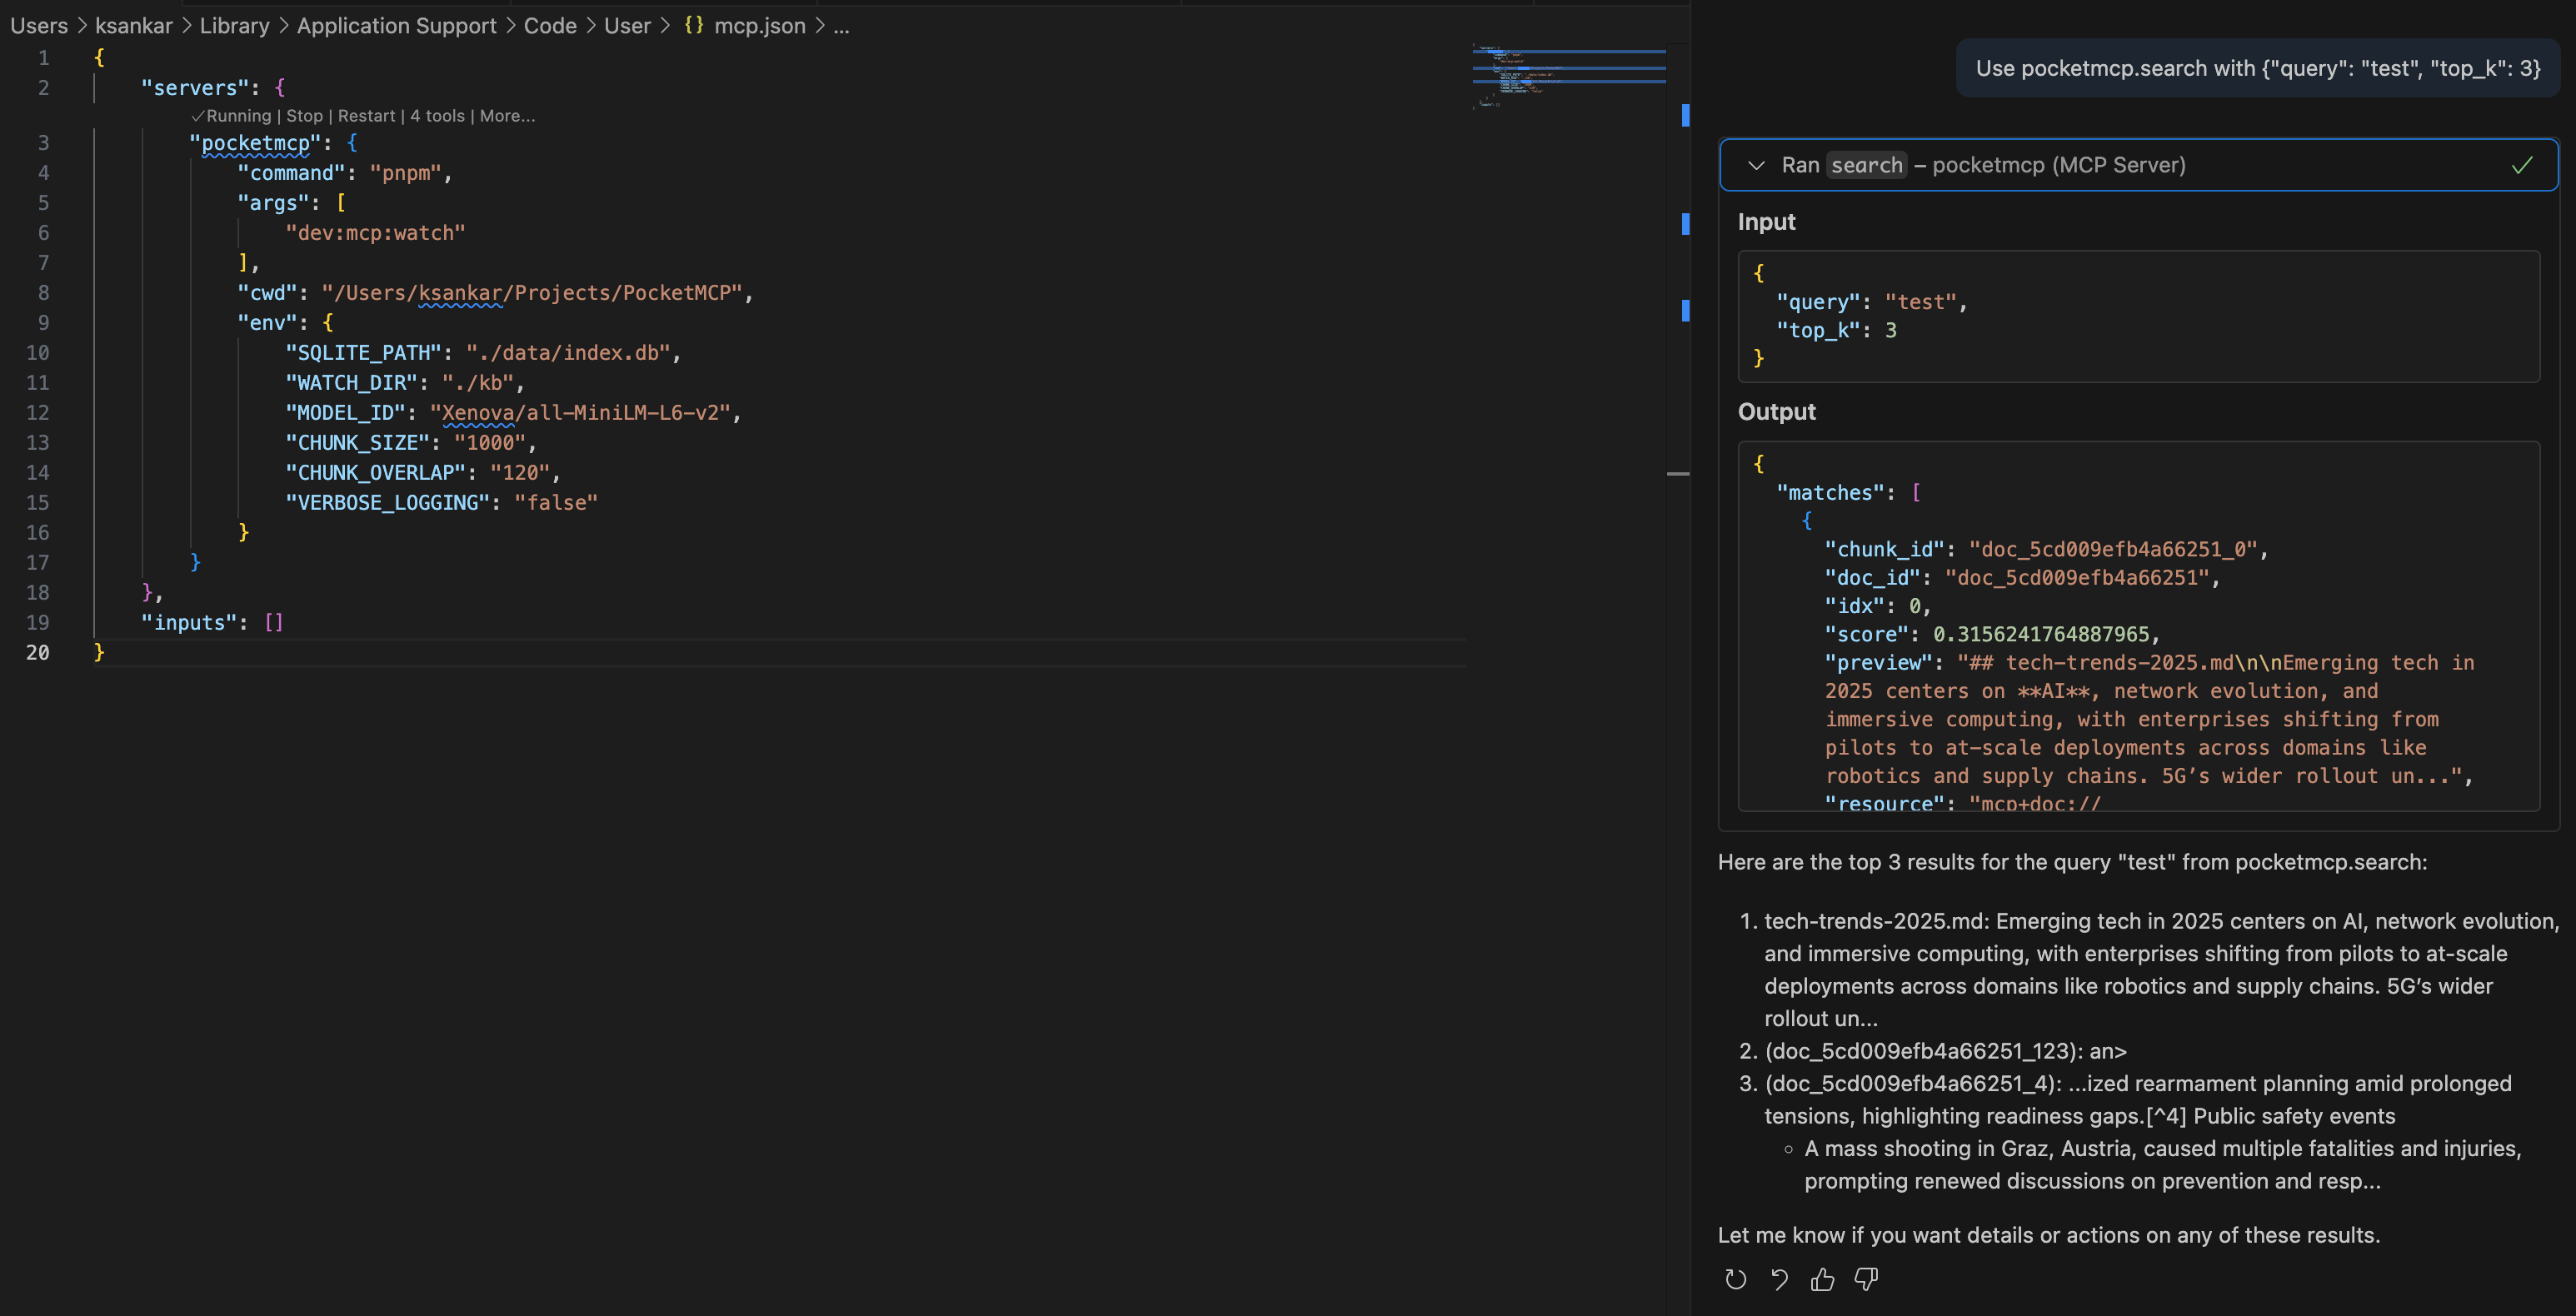
Task: Click the mcp.json braces file icon
Action: pyautogui.click(x=693, y=26)
